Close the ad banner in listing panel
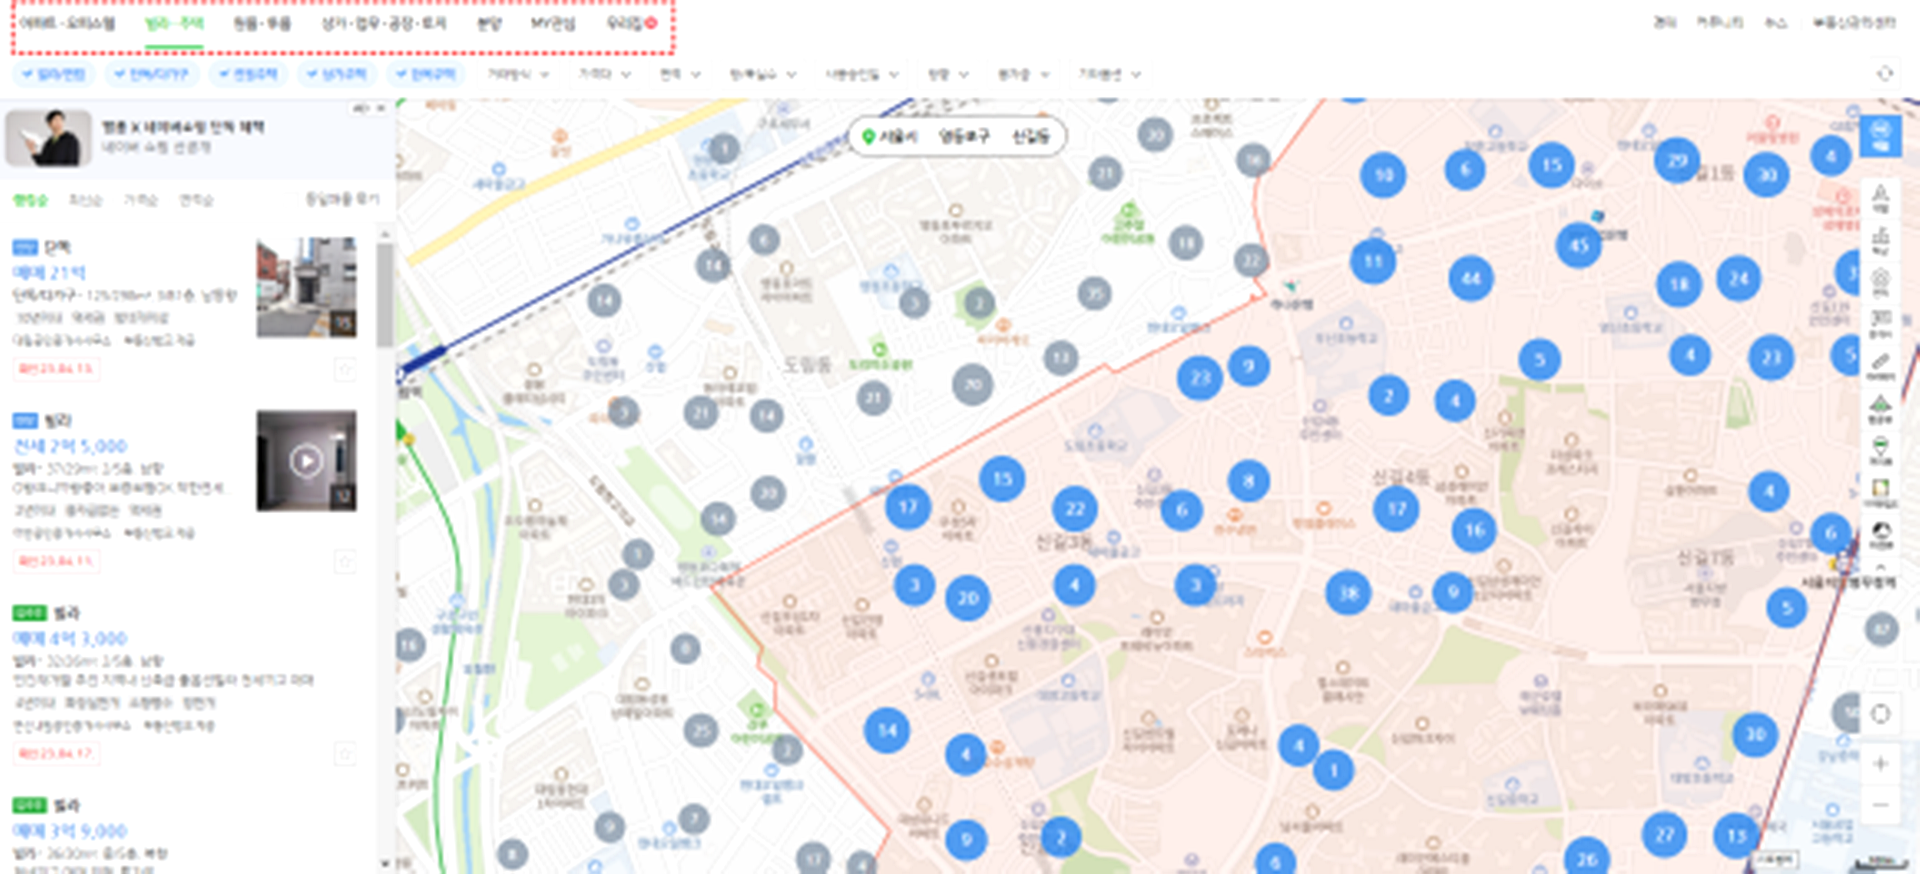 [380, 108]
